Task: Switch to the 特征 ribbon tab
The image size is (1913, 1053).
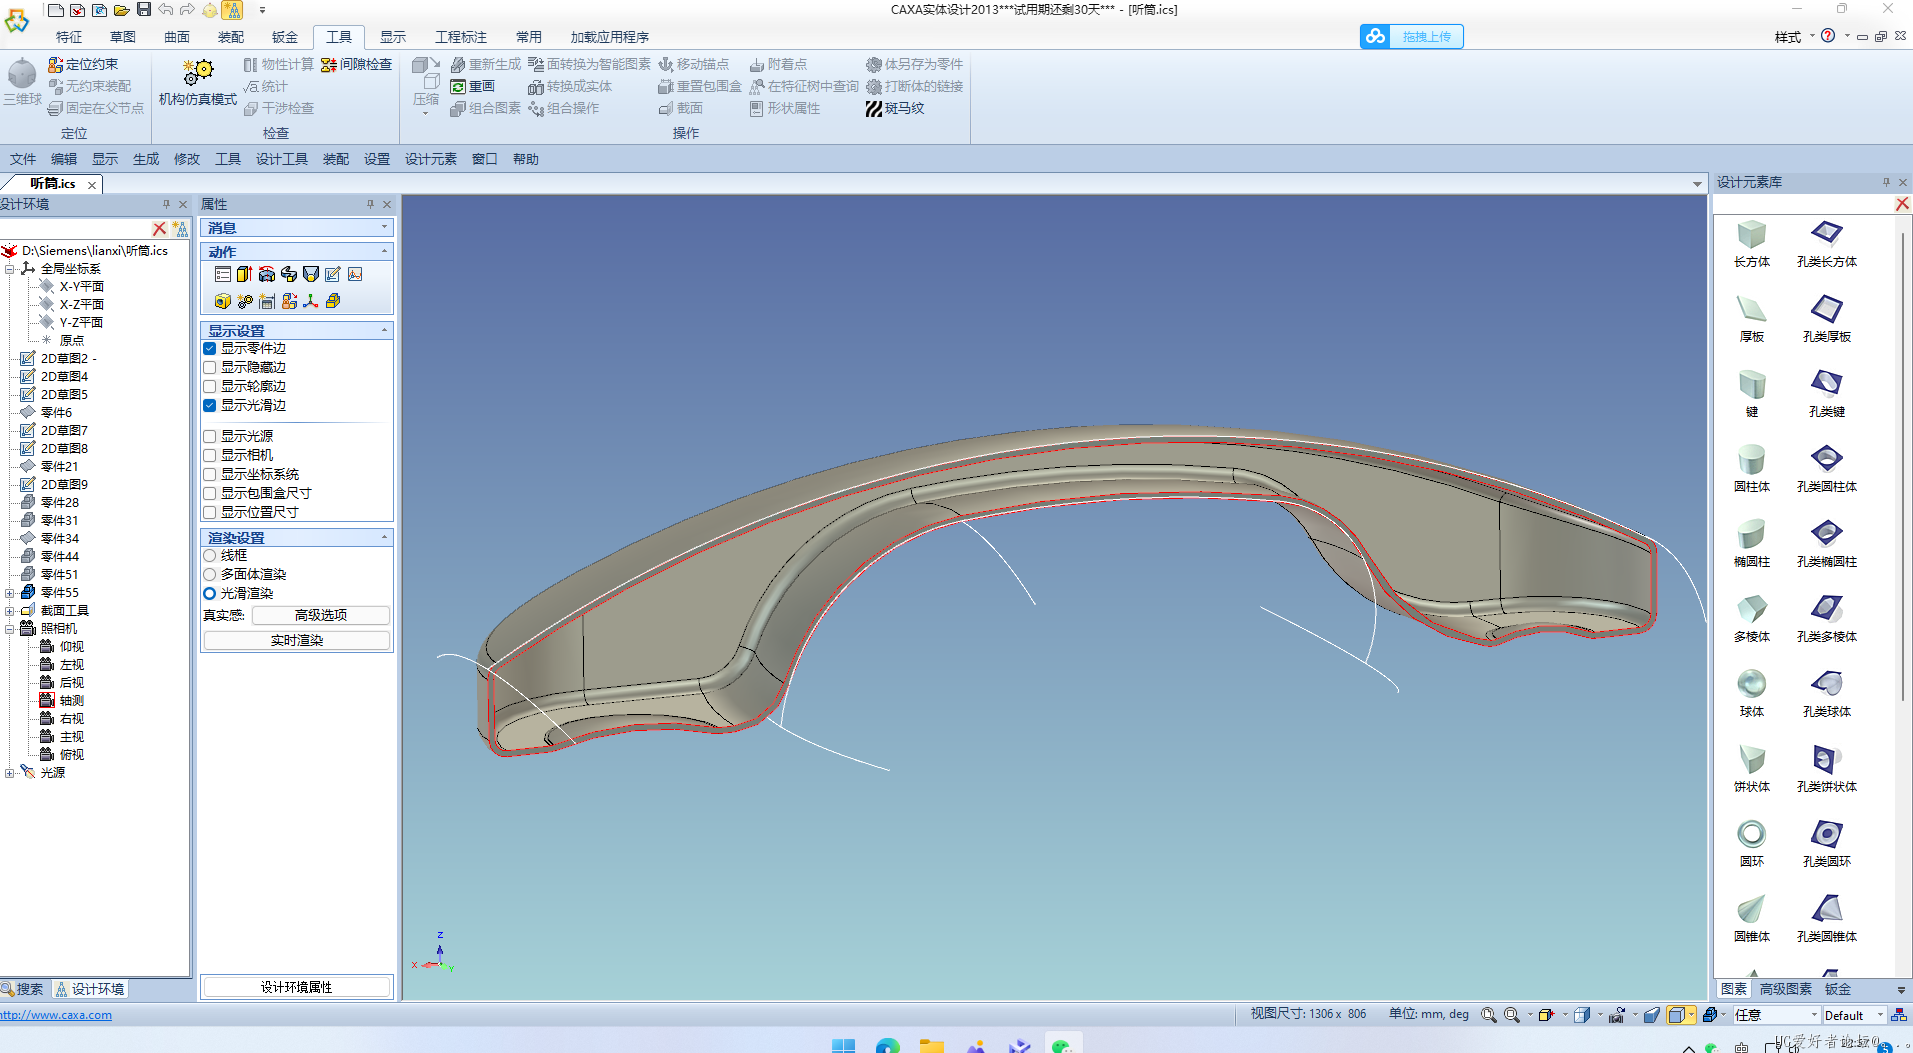Action: coord(69,37)
